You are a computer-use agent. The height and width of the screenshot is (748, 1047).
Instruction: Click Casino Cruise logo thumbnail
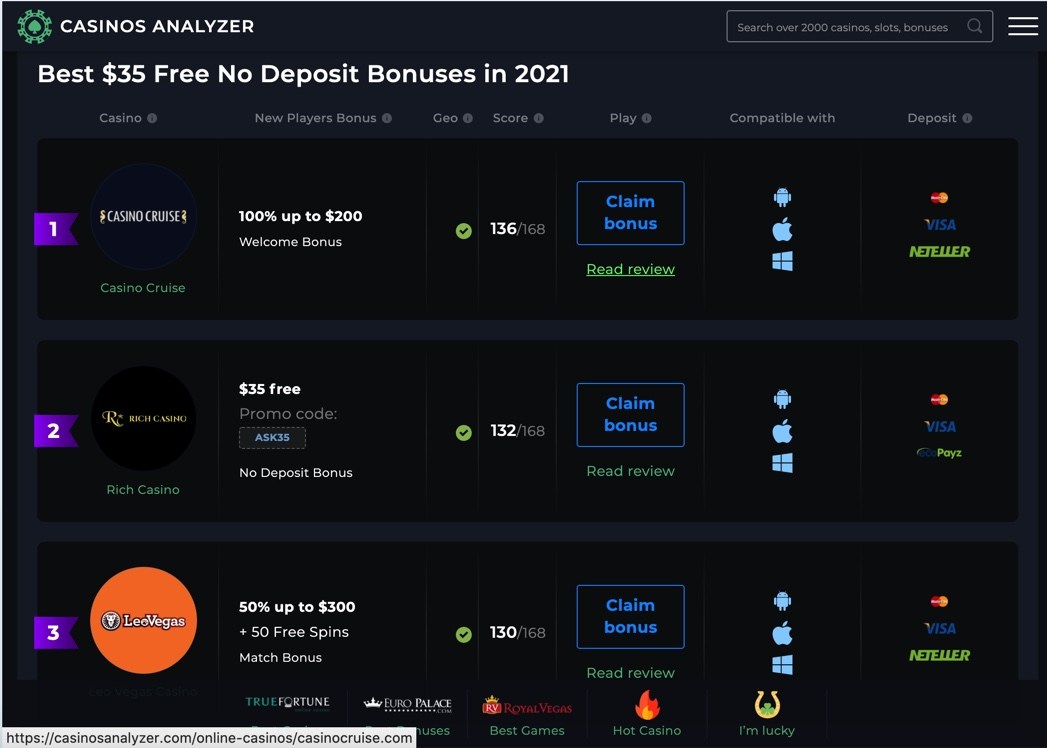pos(144,216)
